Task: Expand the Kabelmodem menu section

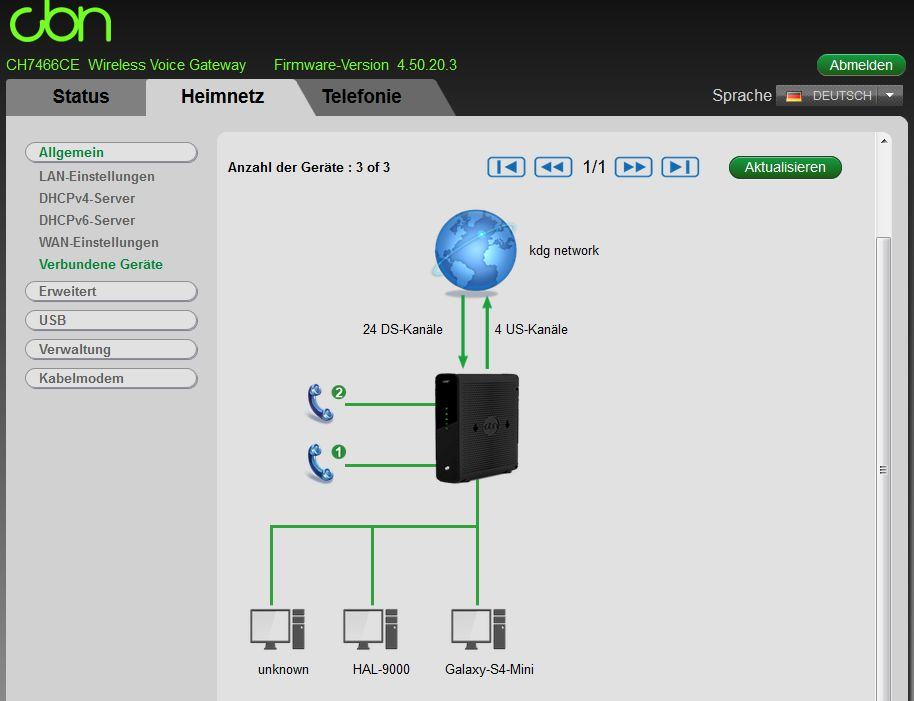Action: coord(111,378)
